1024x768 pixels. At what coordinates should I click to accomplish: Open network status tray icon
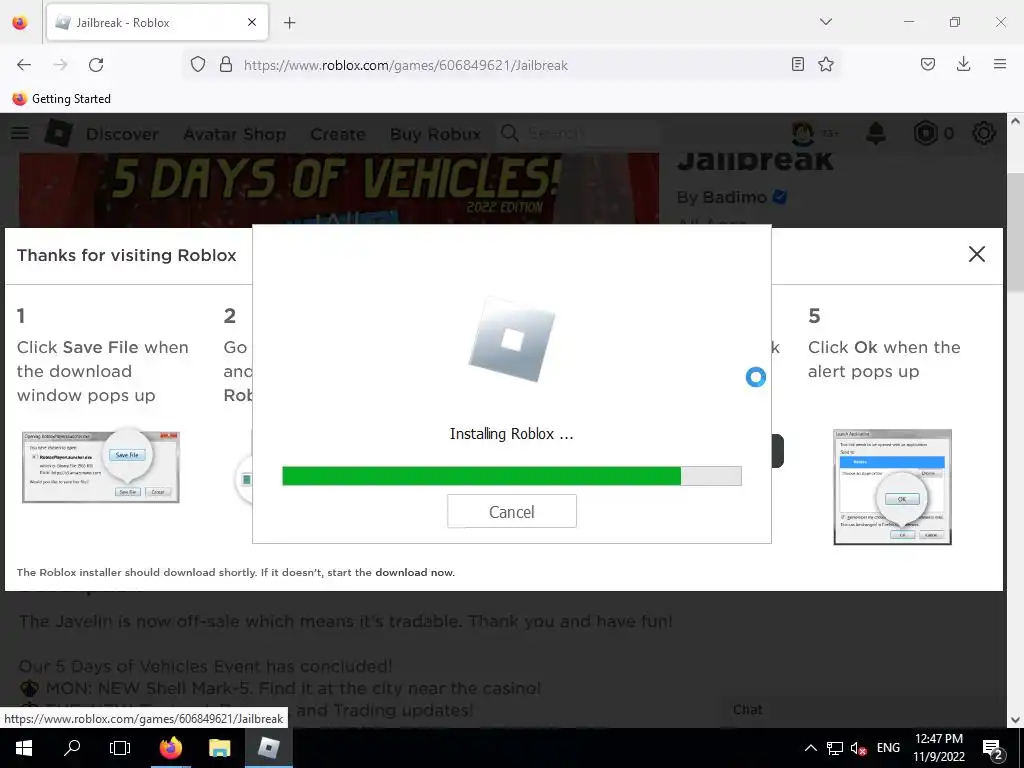[x=835, y=748]
